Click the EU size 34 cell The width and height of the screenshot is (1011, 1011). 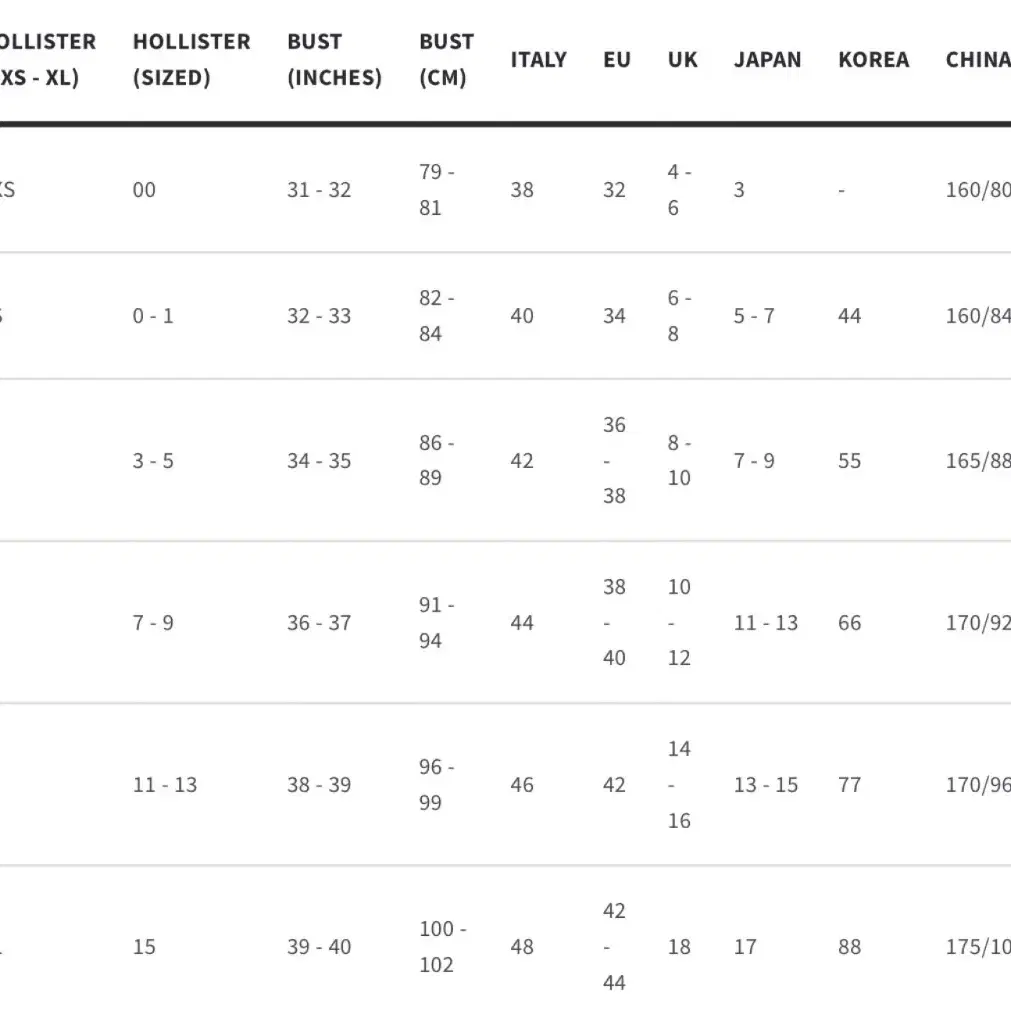click(614, 316)
